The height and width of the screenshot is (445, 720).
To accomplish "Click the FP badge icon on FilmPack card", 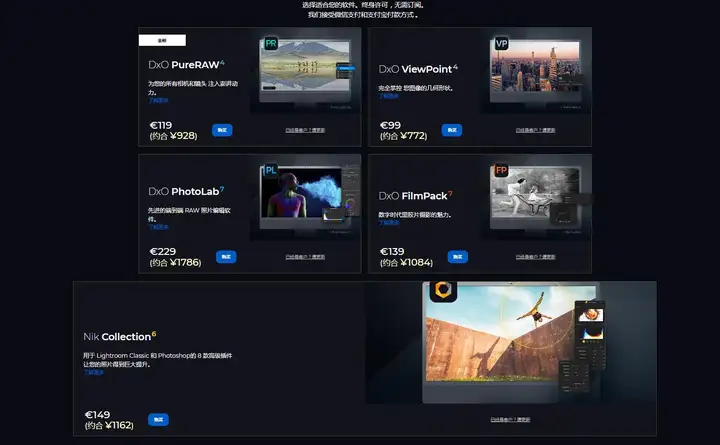I will (501, 170).
